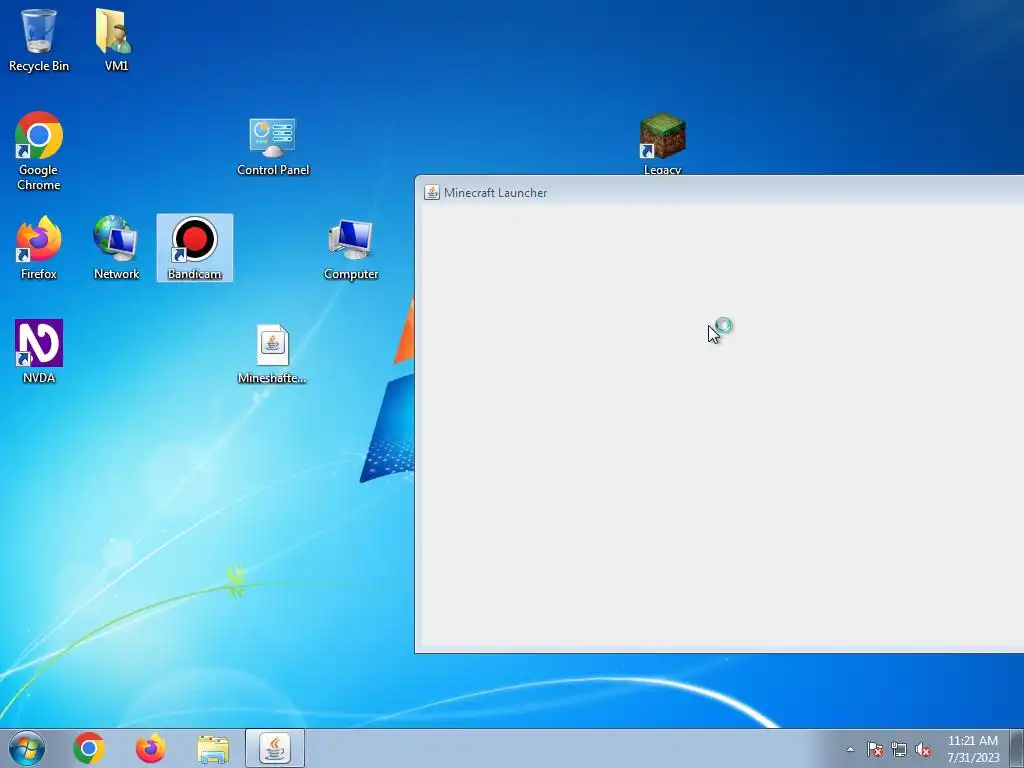Select the NVDA desktop shortcut
Screen dimensions: 1024x768
(x=39, y=352)
